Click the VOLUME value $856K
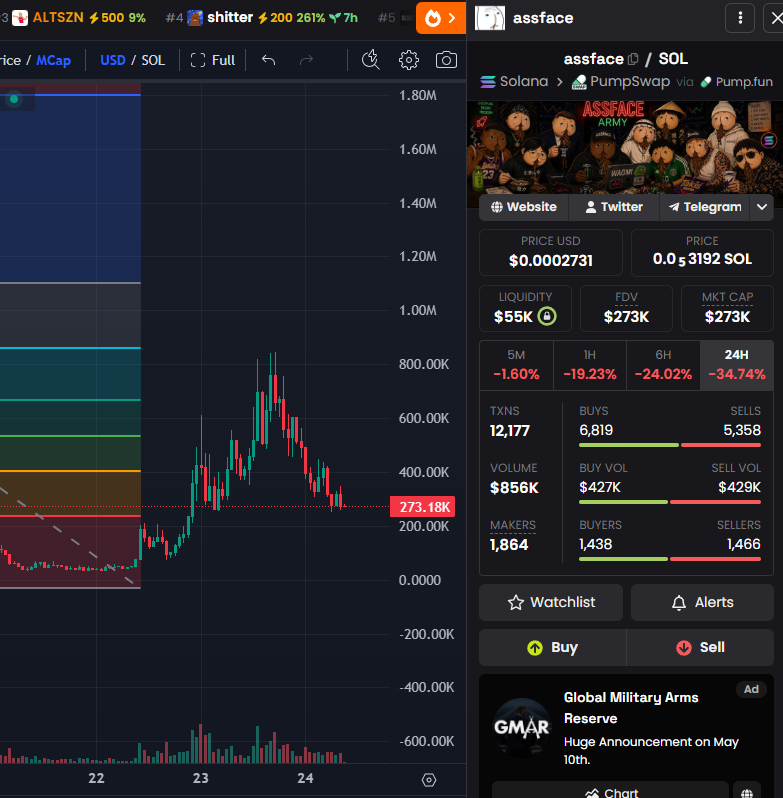The height and width of the screenshot is (798, 783). [514, 488]
